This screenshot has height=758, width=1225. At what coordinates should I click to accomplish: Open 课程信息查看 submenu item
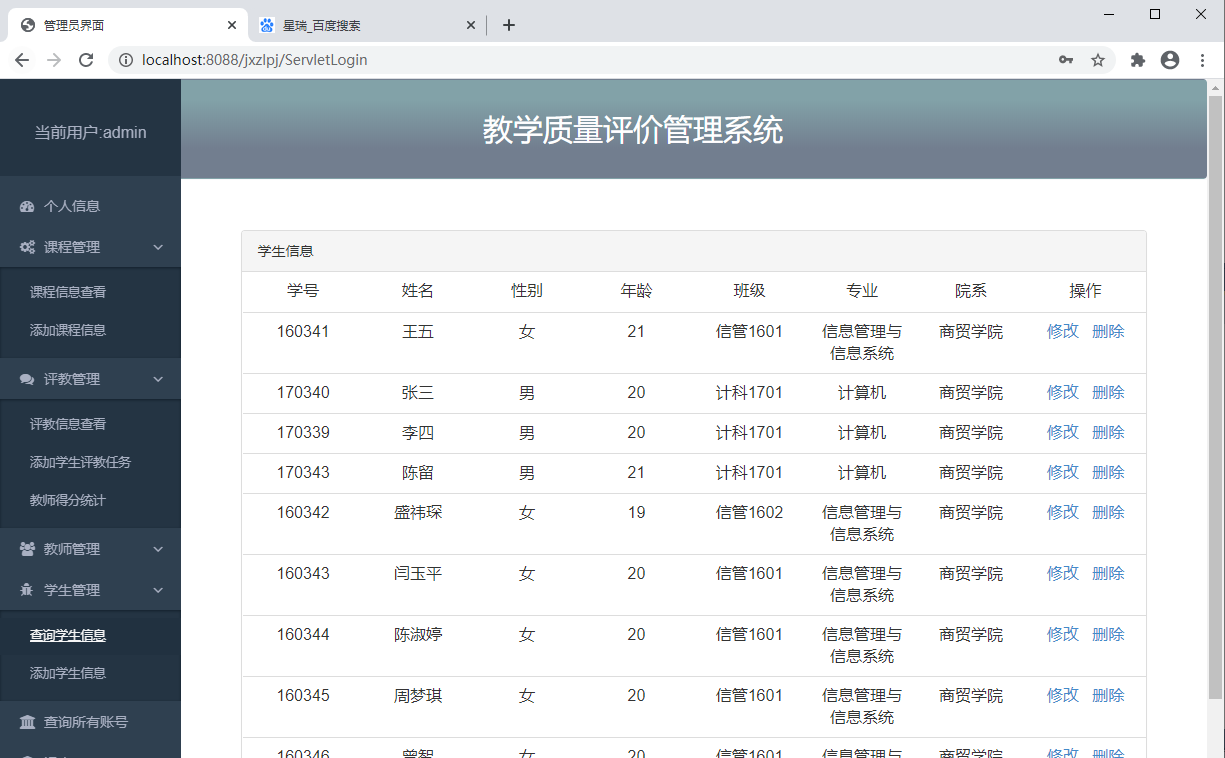pos(68,292)
